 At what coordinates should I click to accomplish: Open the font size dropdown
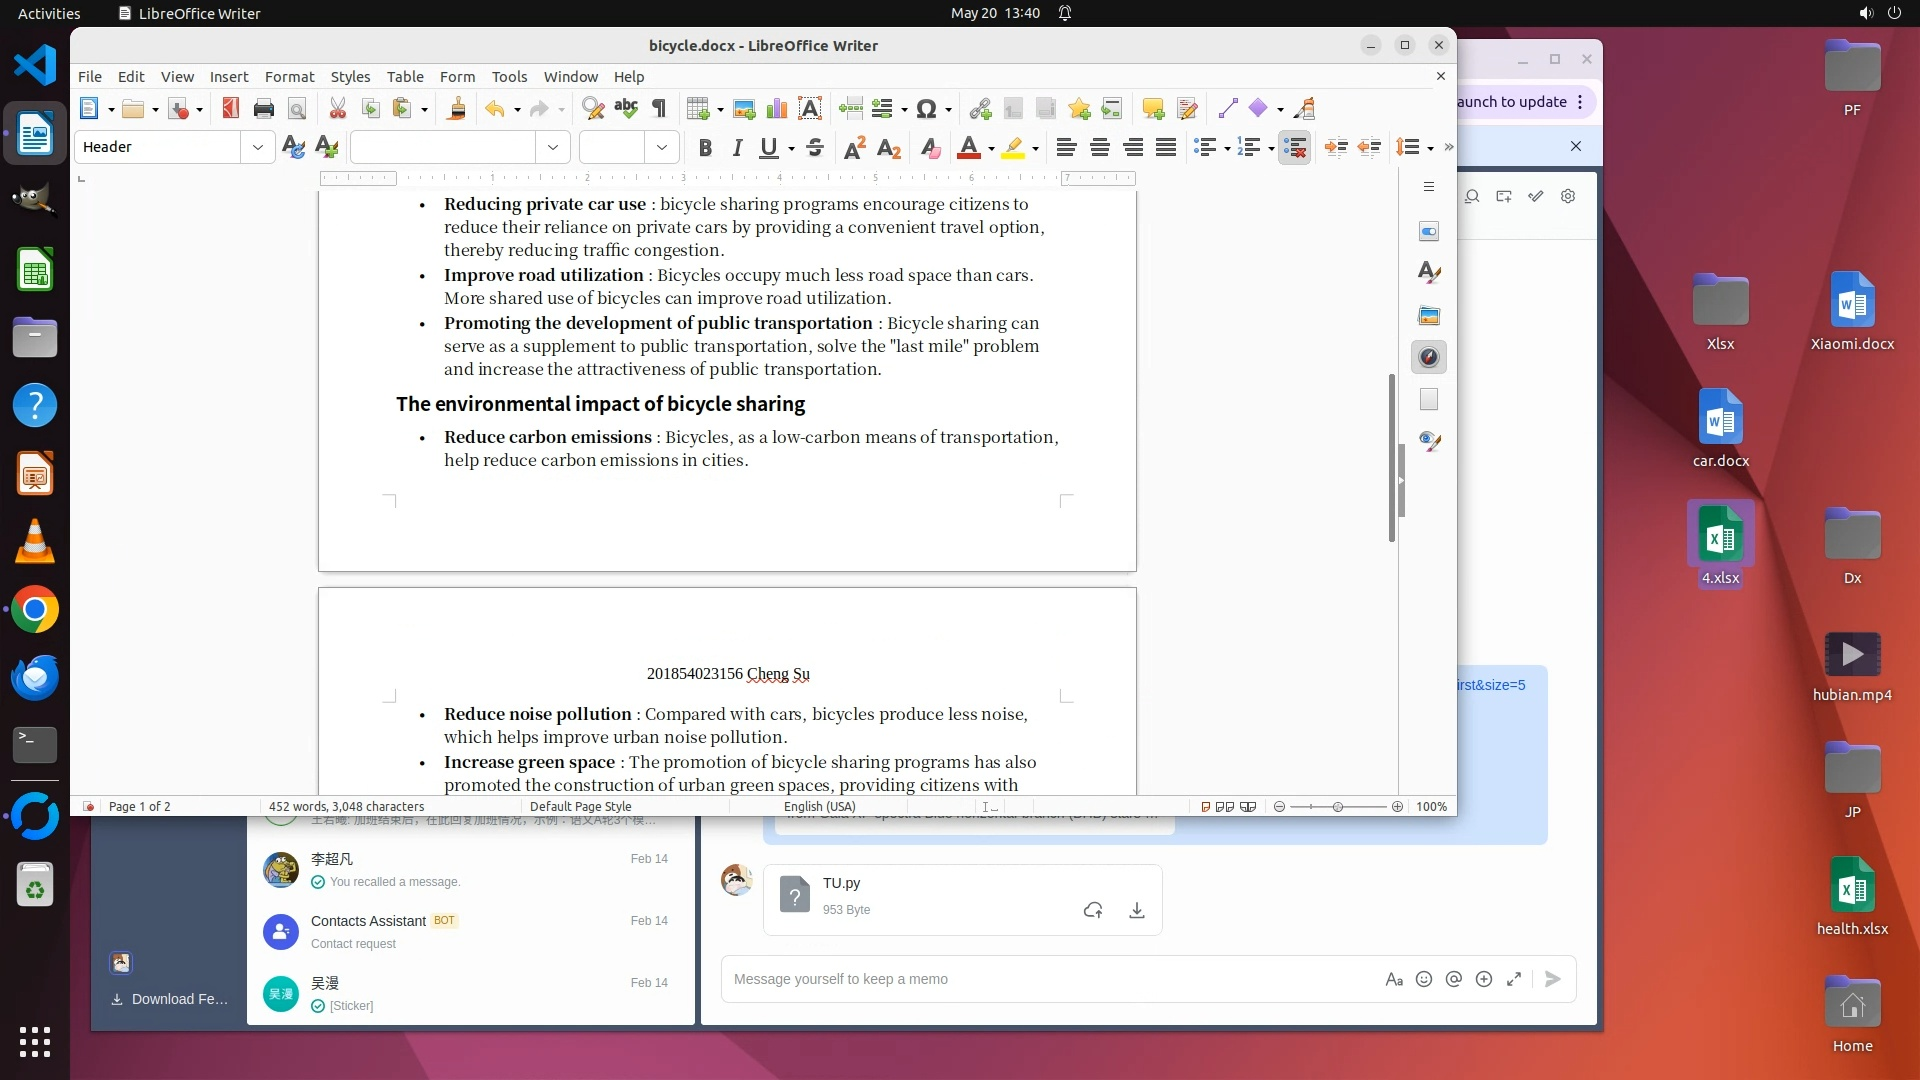pyautogui.click(x=661, y=148)
